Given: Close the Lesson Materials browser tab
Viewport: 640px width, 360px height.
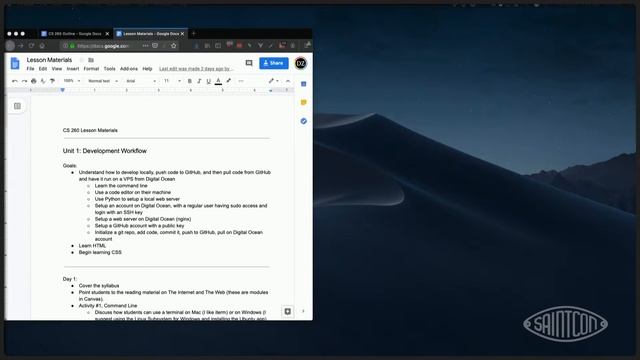Looking at the screenshot, I should [x=182, y=34].
